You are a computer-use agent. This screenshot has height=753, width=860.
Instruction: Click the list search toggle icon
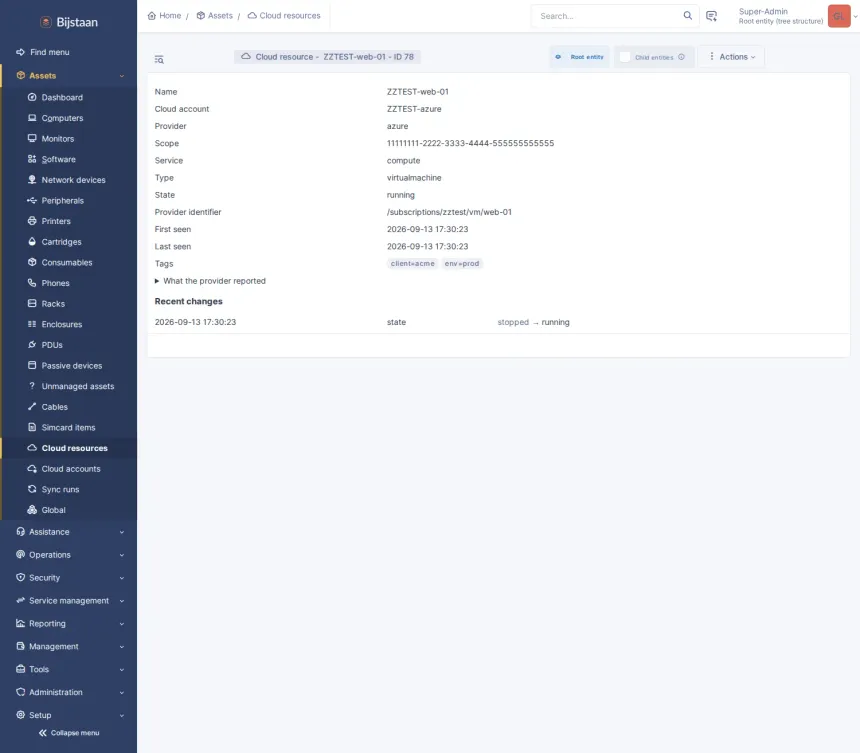click(x=159, y=59)
